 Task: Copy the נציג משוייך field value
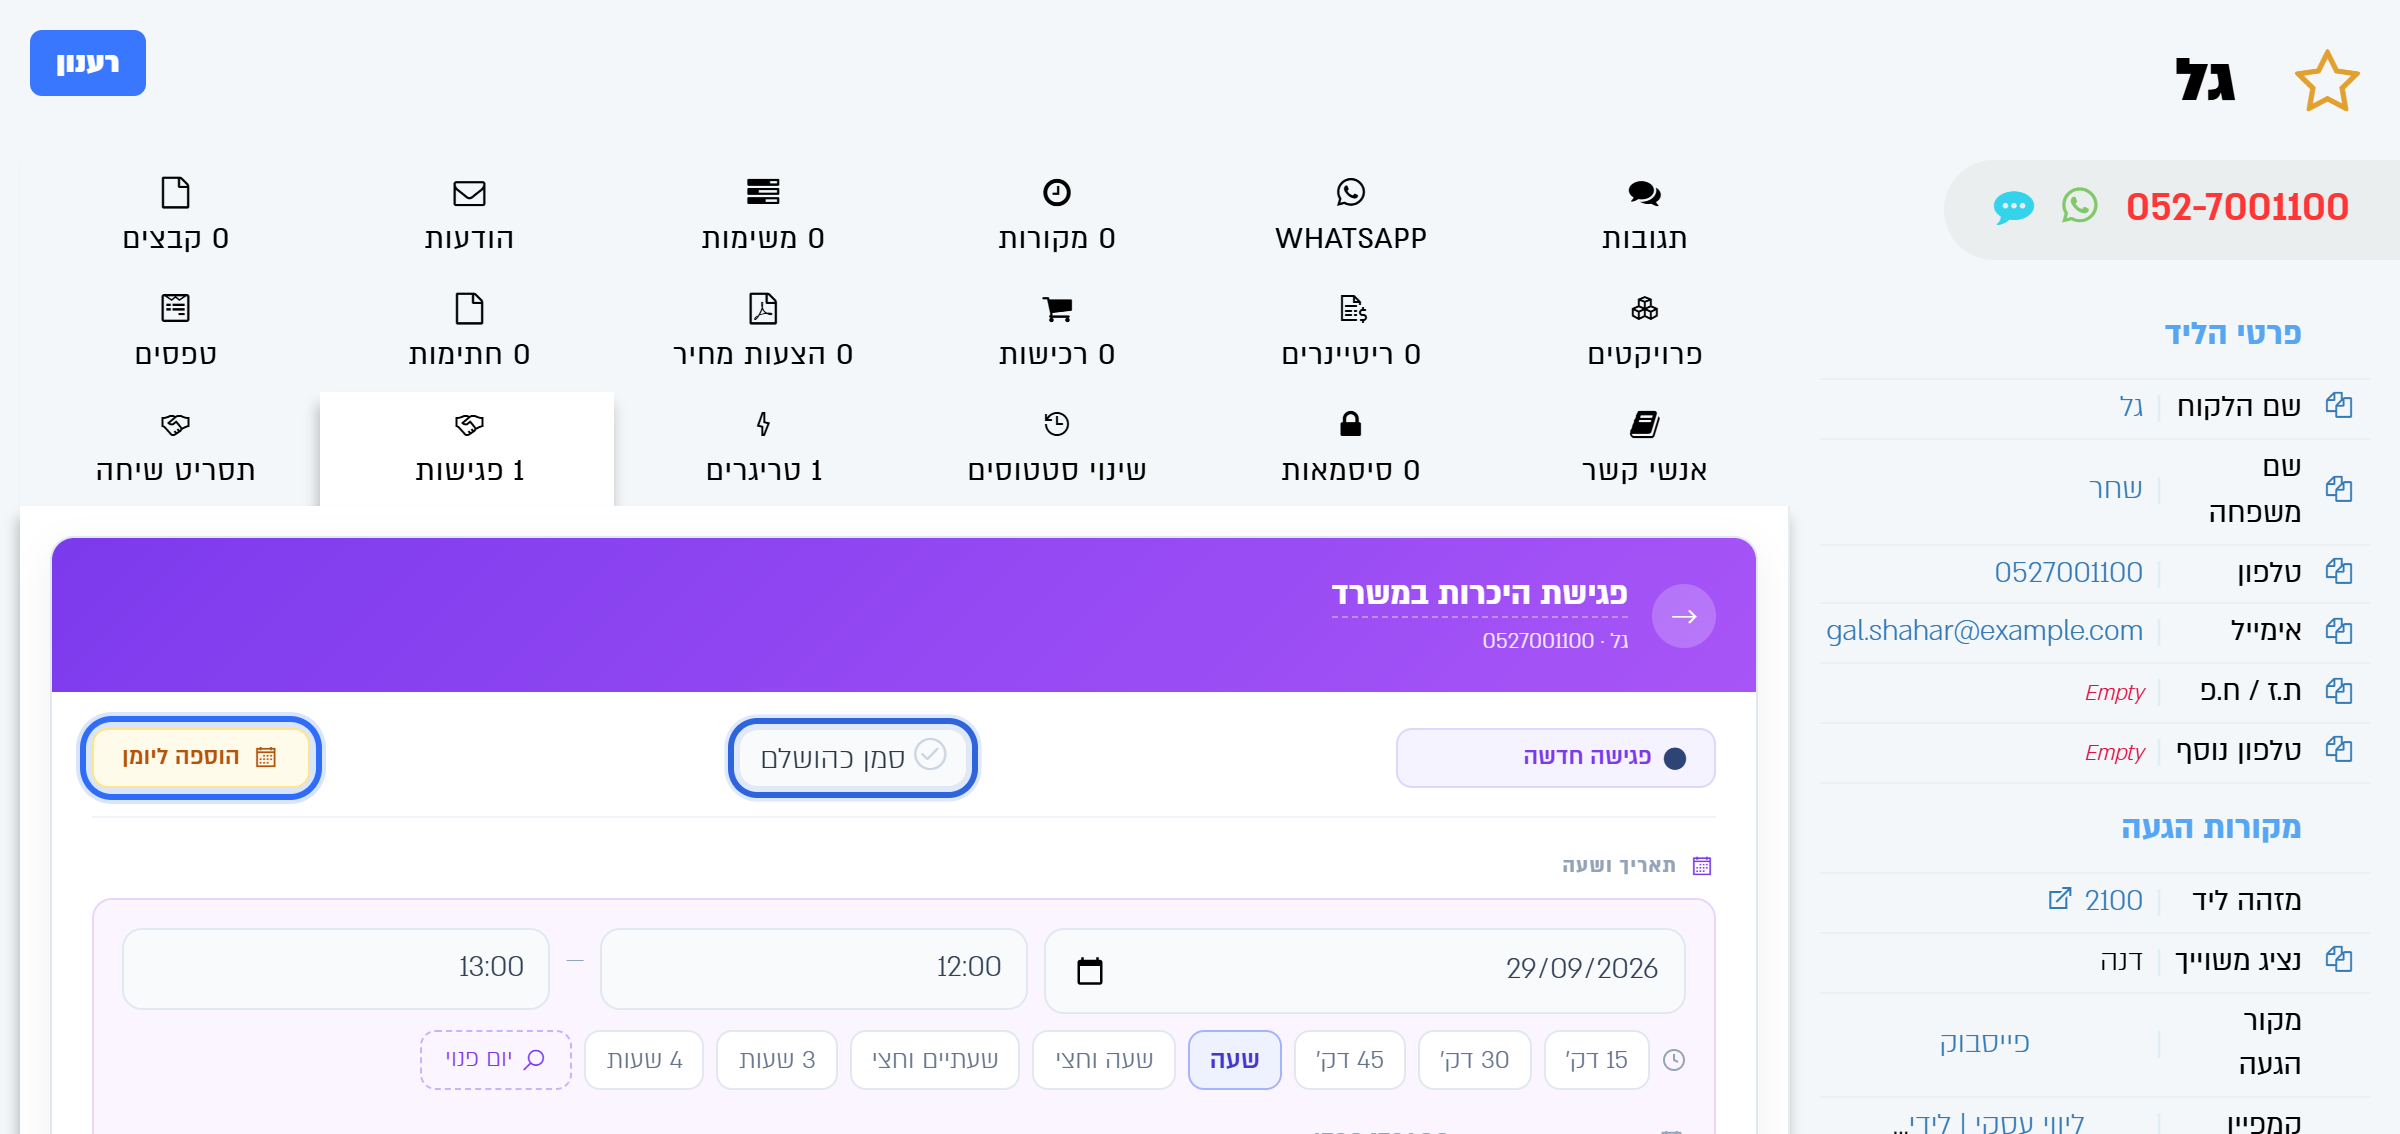(2339, 959)
